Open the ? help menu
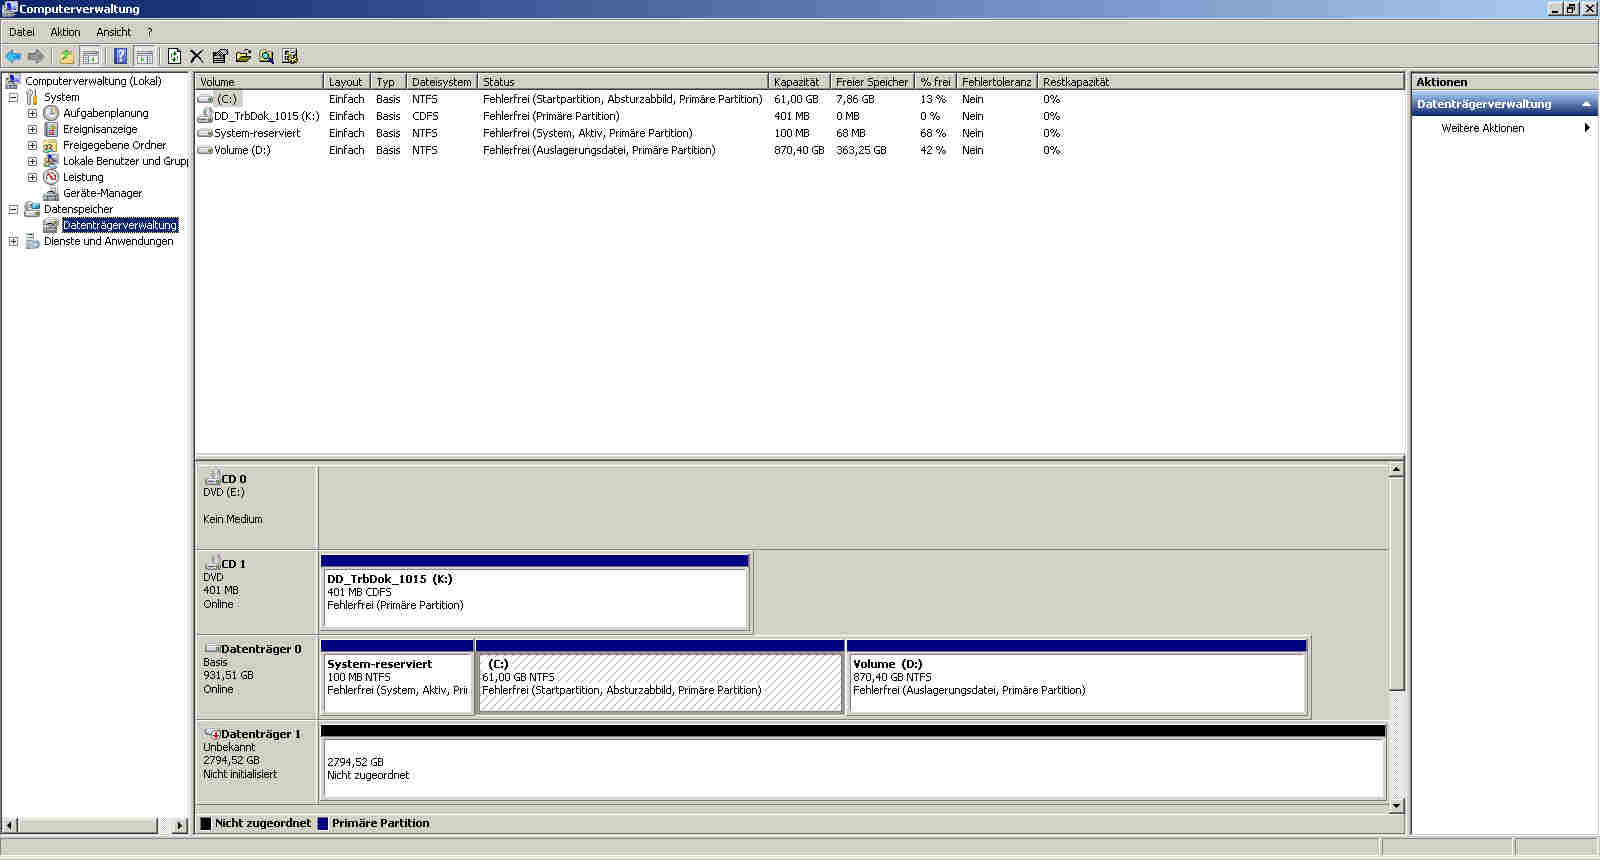This screenshot has width=1600, height=860. click(x=149, y=32)
